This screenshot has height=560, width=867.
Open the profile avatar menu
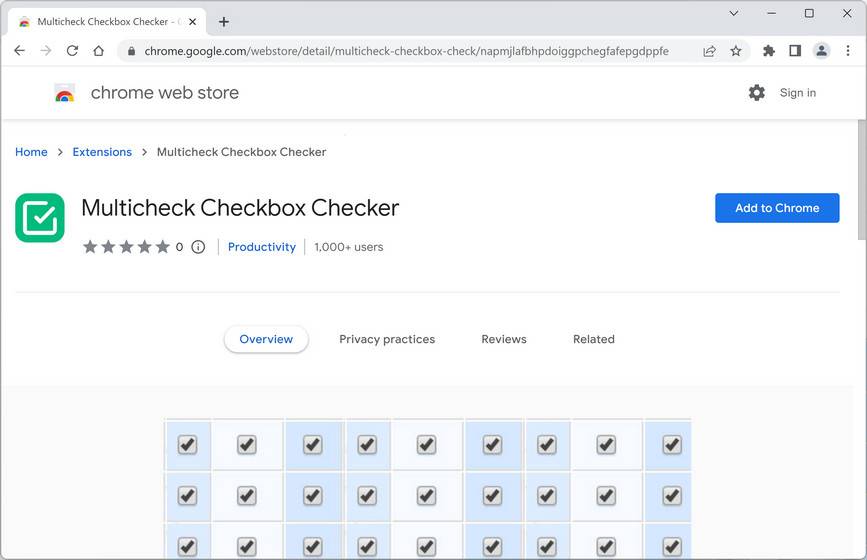(x=821, y=51)
